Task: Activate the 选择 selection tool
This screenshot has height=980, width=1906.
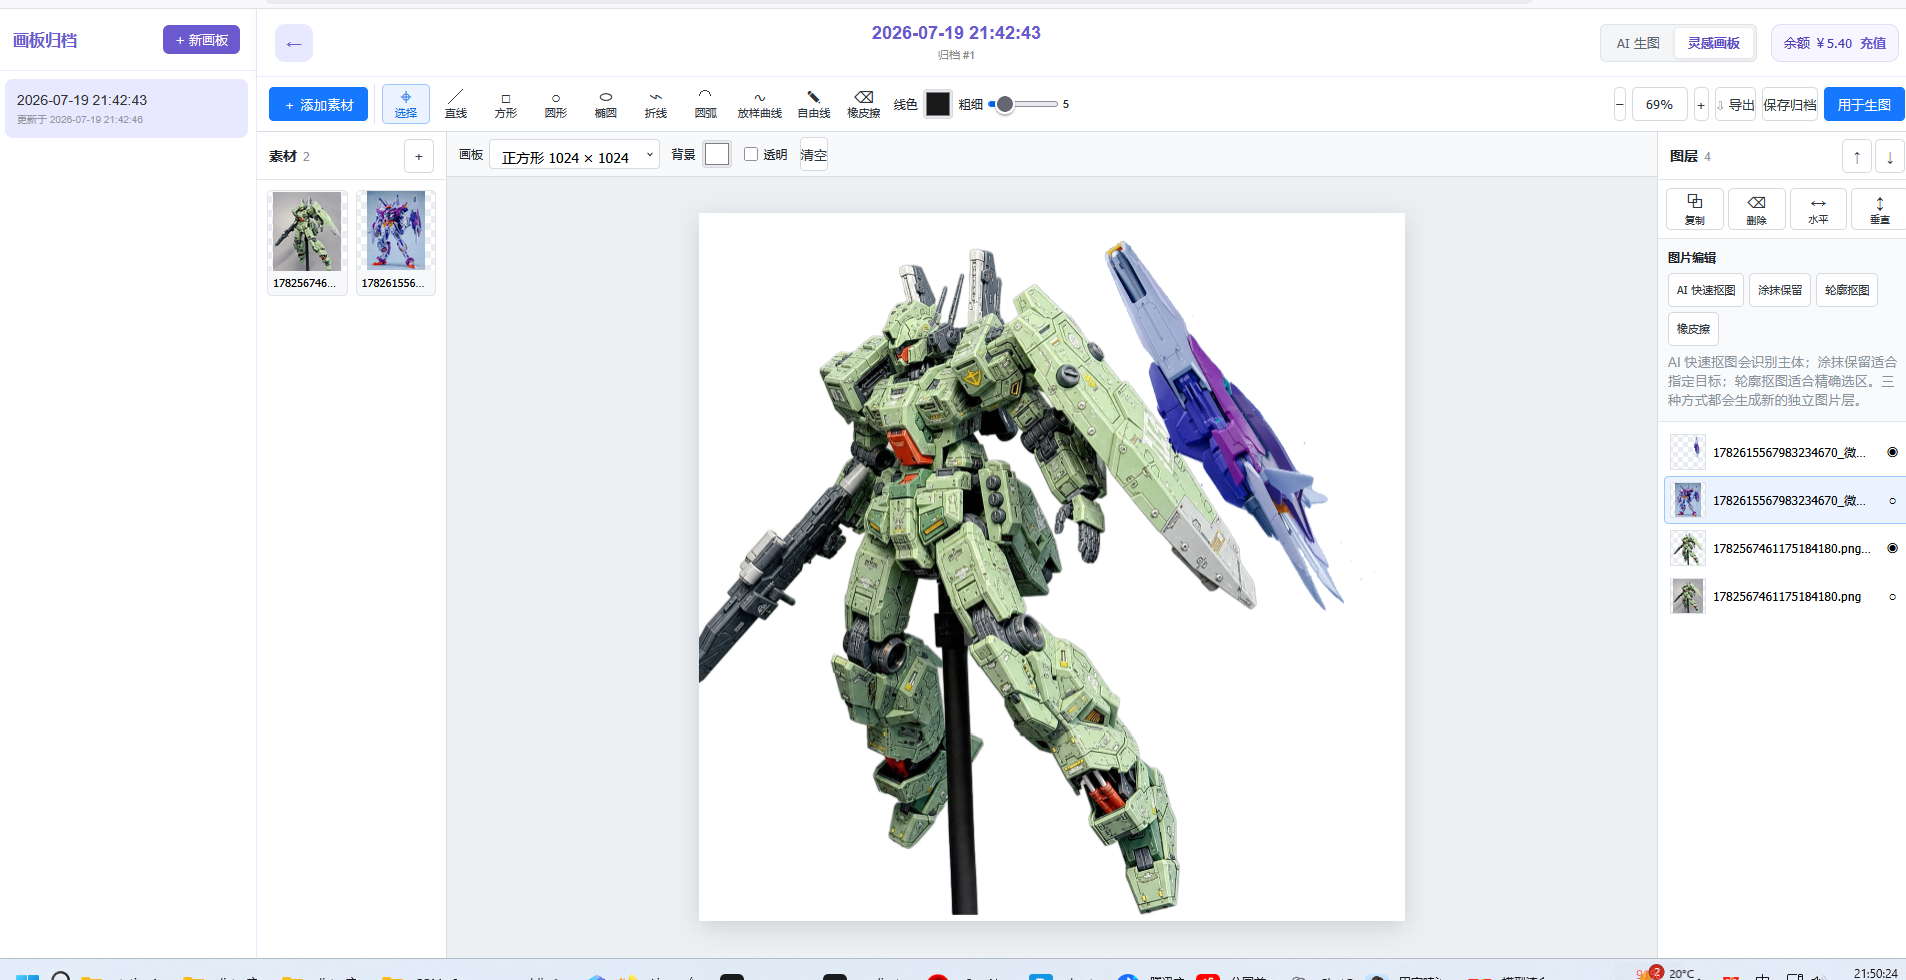Action: click(x=406, y=104)
